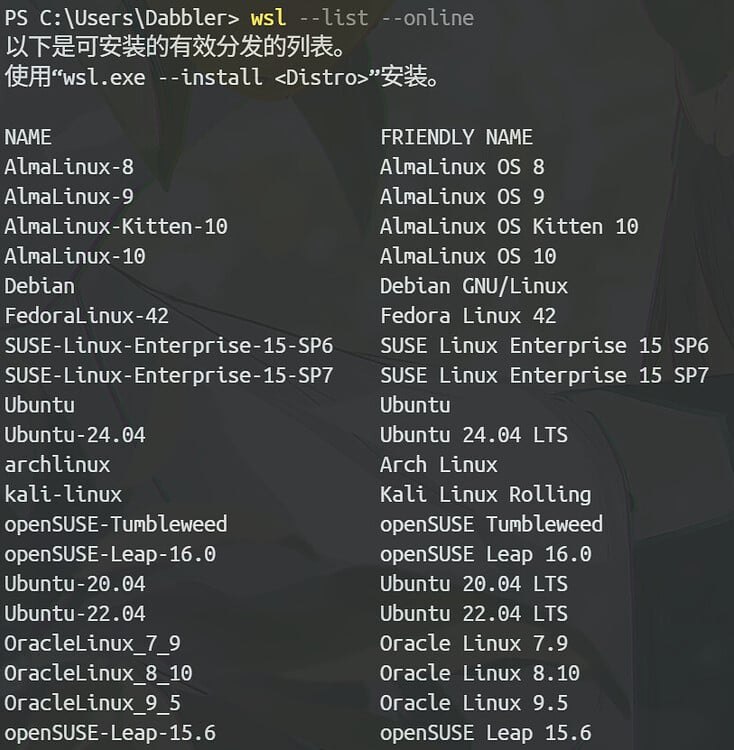Screen dimensions: 734x750
Task: Click the FedoraLinux-42 distro name
Action: [x=87, y=316]
